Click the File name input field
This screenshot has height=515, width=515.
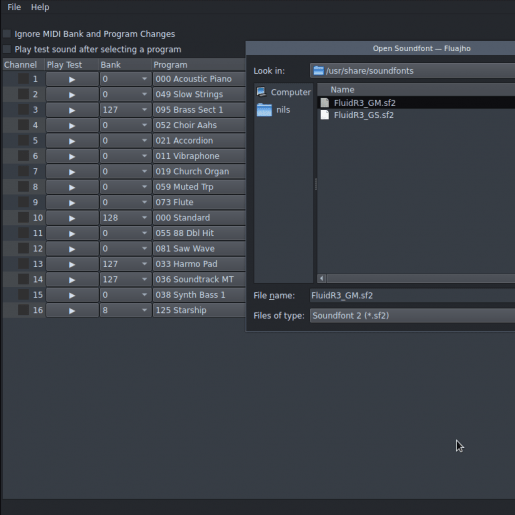[413, 296]
